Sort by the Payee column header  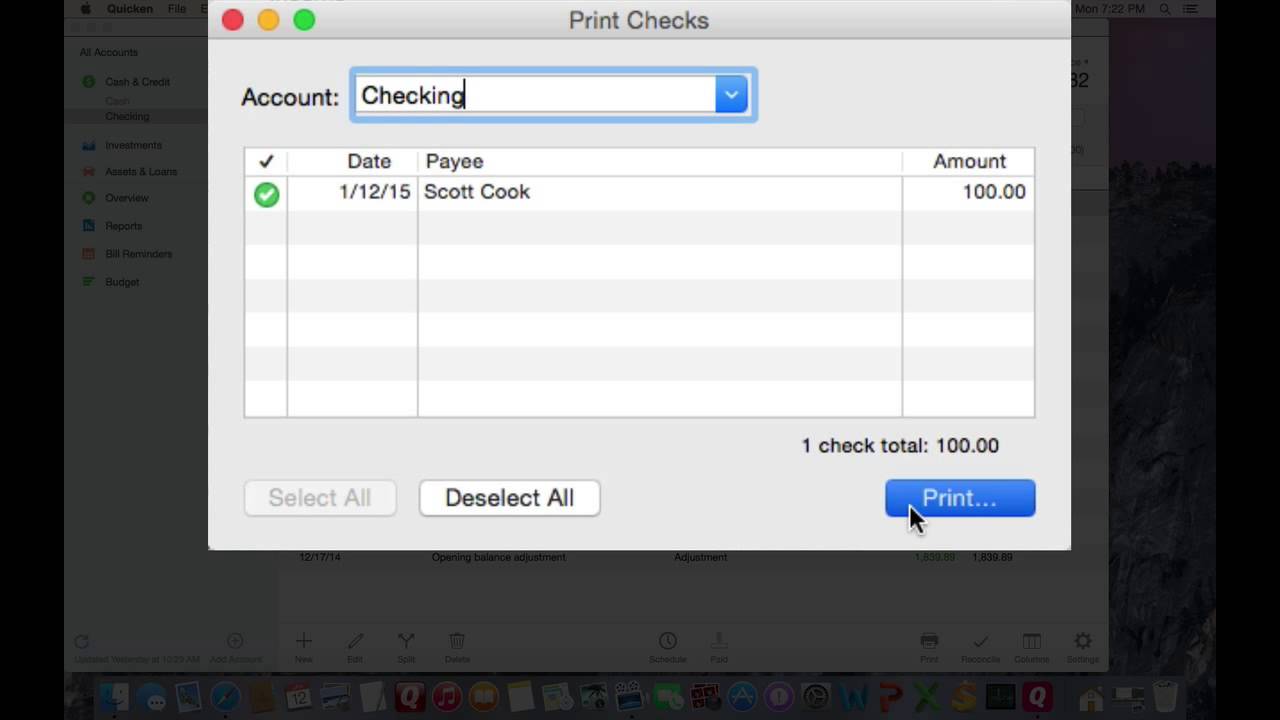454,161
